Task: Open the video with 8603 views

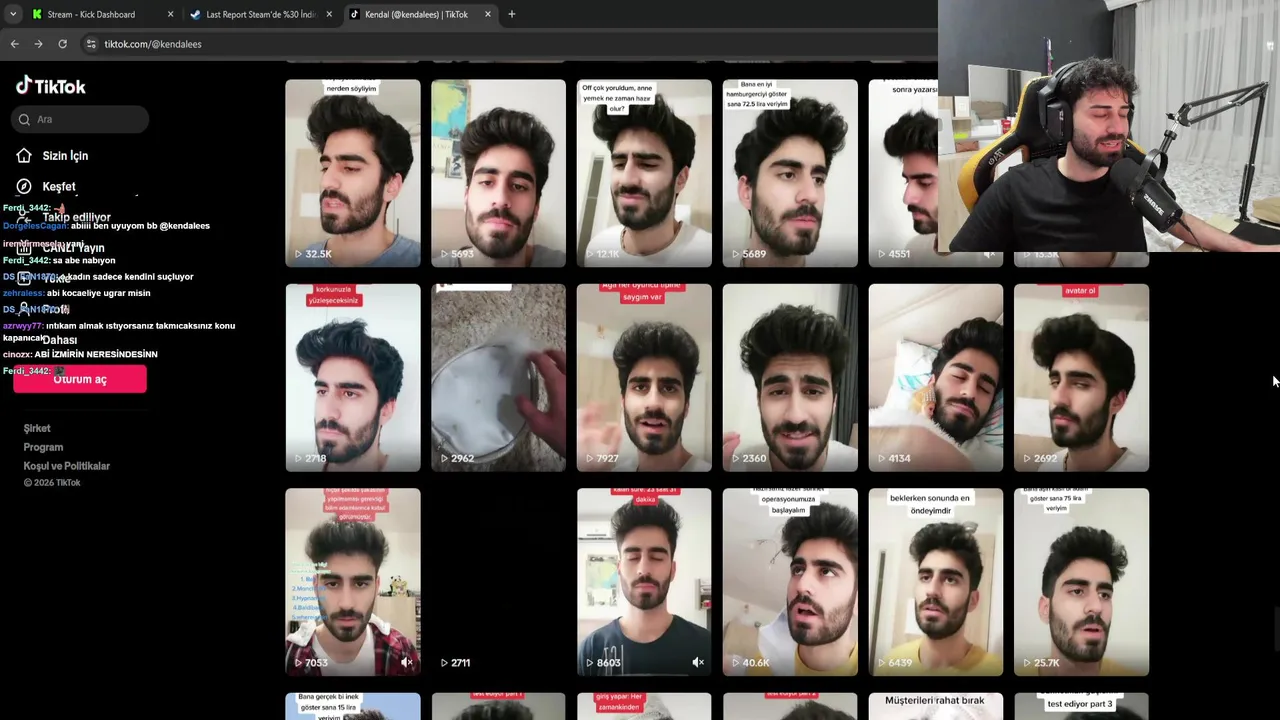Action: (644, 582)
